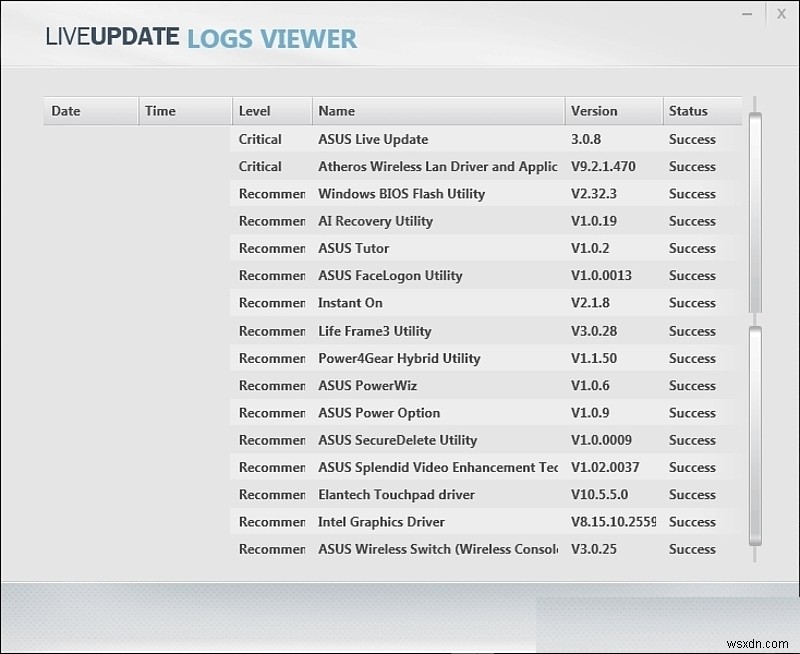Viewport: 800px width, 654px height.
Task: Close the Logs Viewer window
Action: [781, 14]
